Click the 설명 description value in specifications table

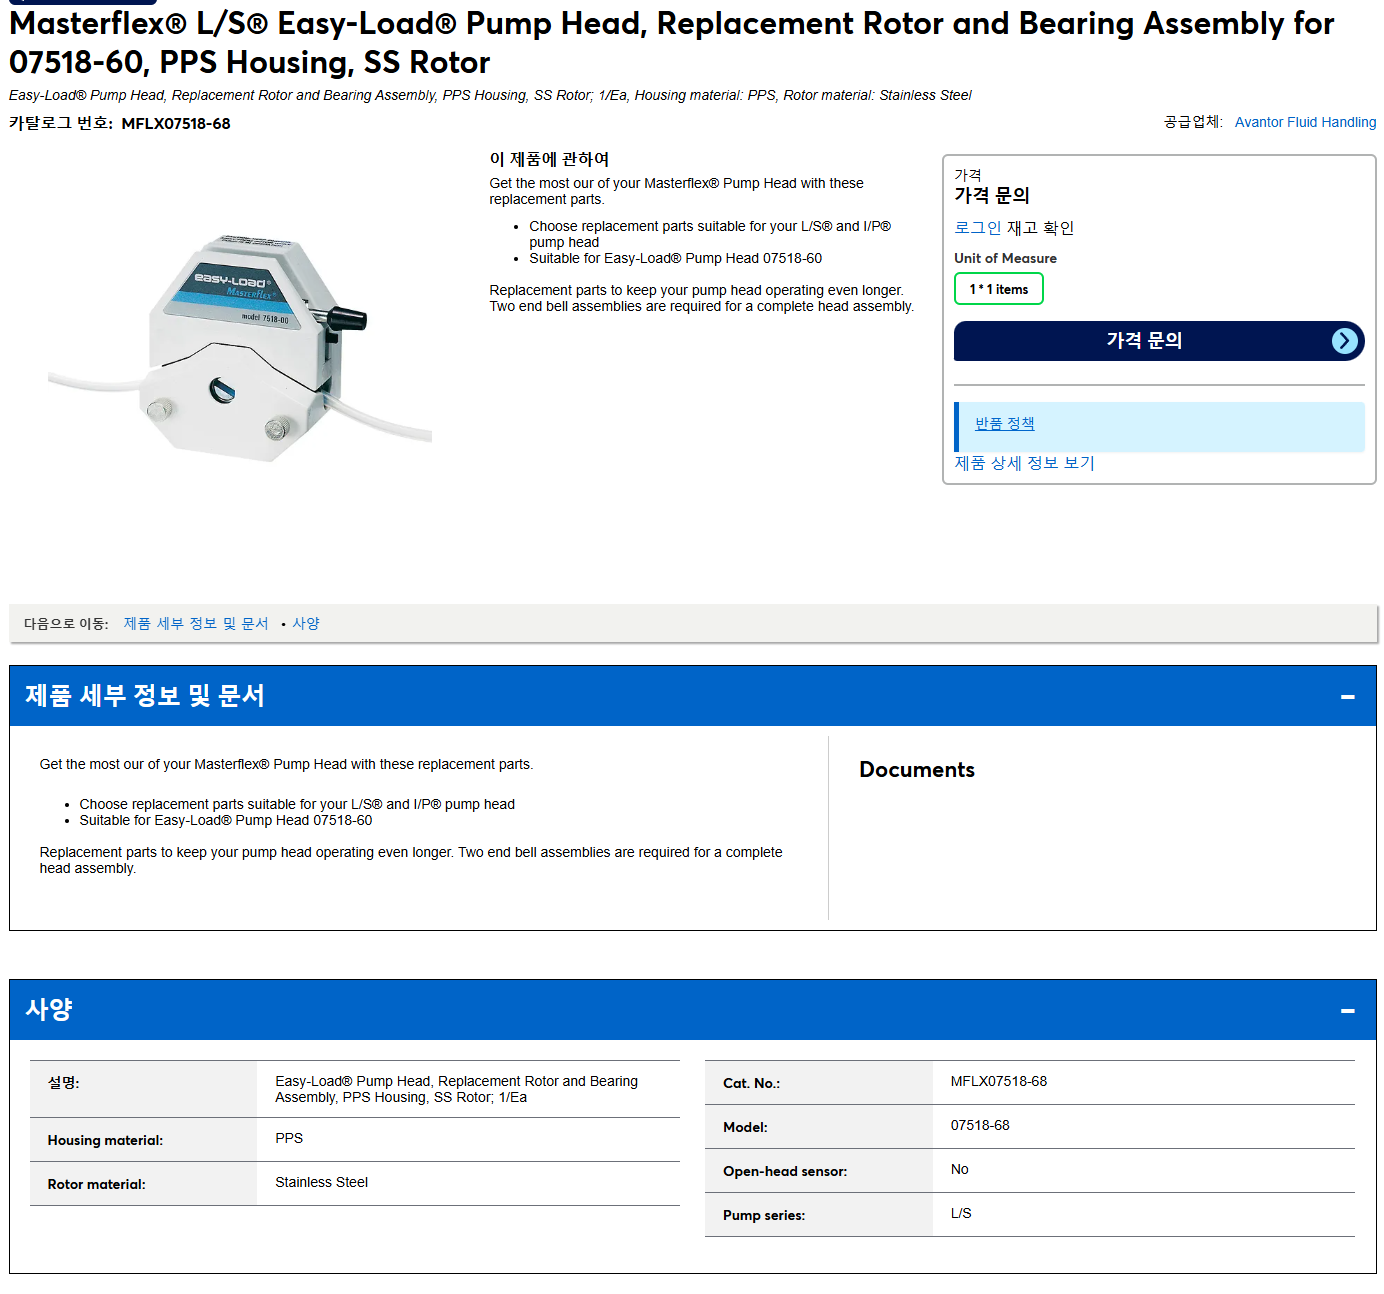456,1089
